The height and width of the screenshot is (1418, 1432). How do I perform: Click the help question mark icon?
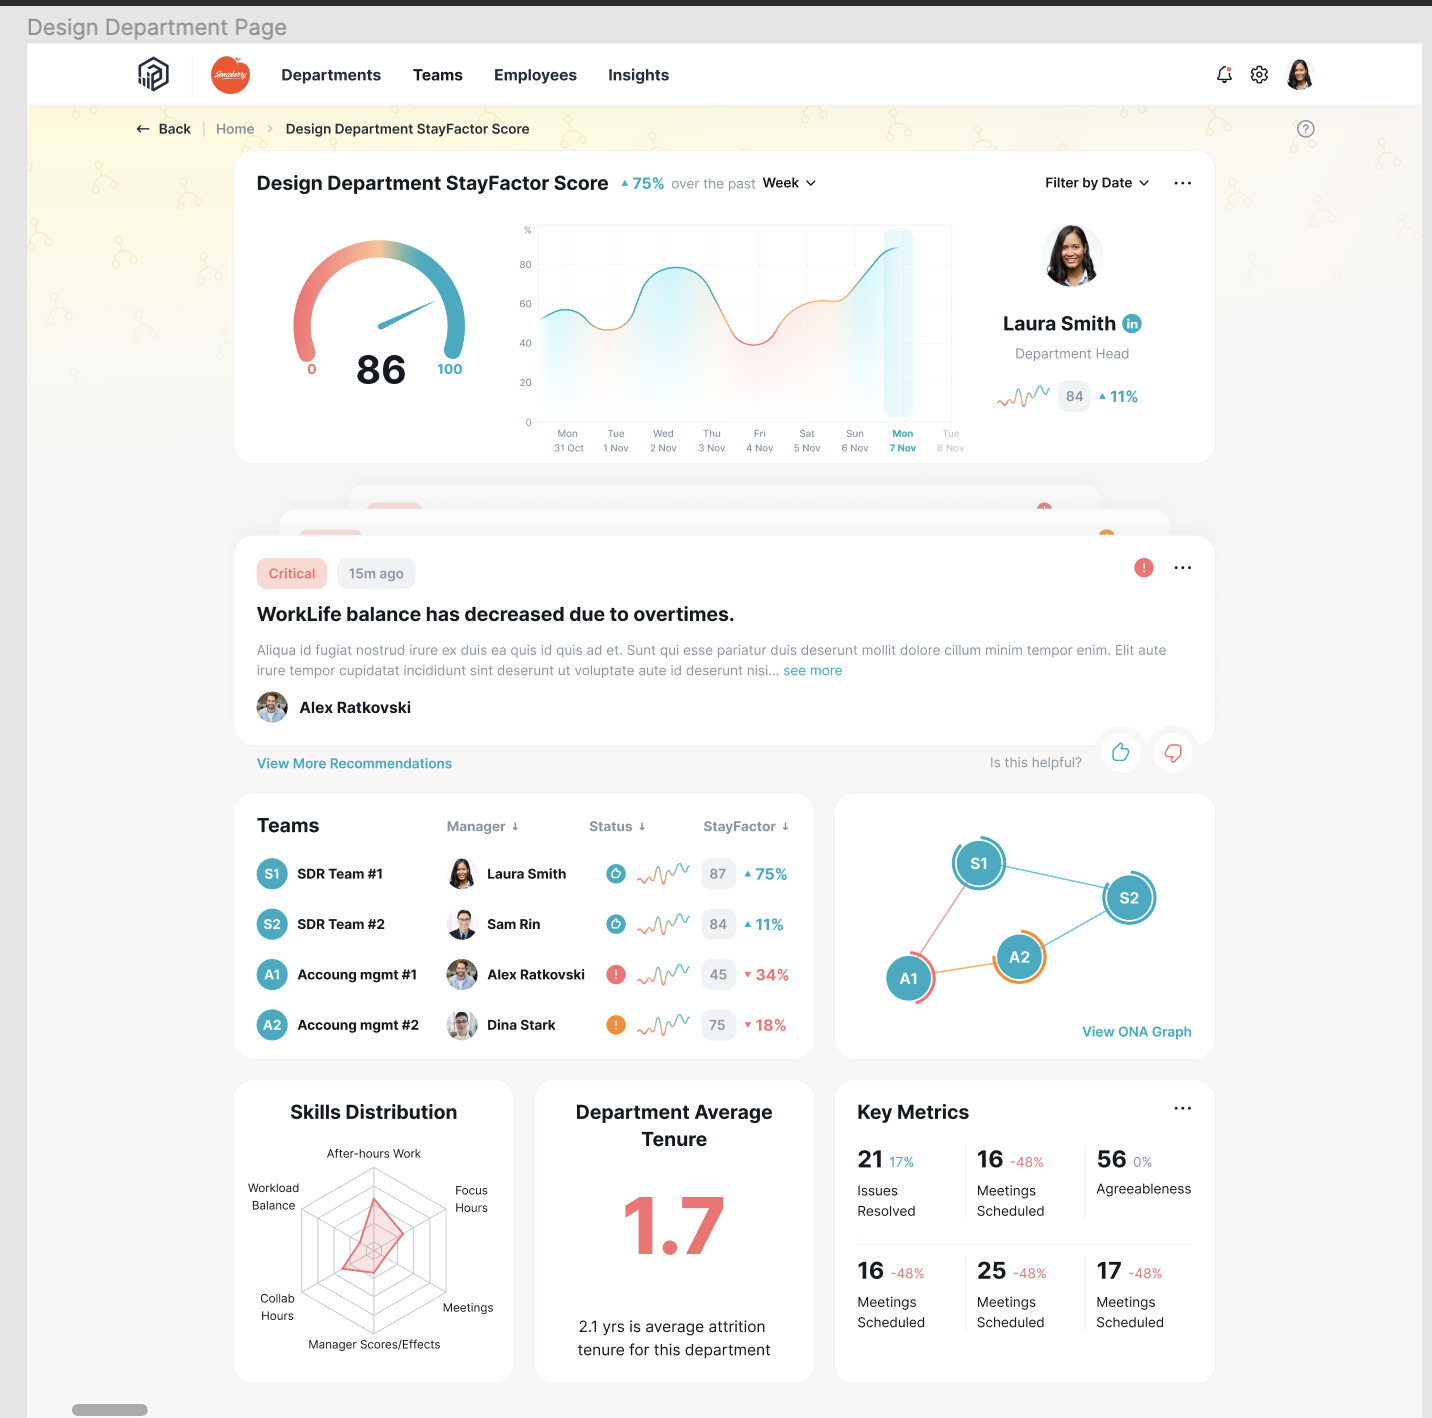pyautogui.click(x=1305, y=129)
